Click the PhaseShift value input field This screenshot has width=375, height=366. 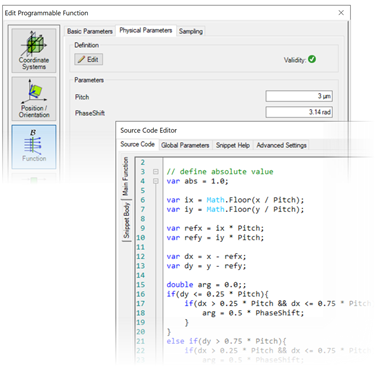[299, 112]
